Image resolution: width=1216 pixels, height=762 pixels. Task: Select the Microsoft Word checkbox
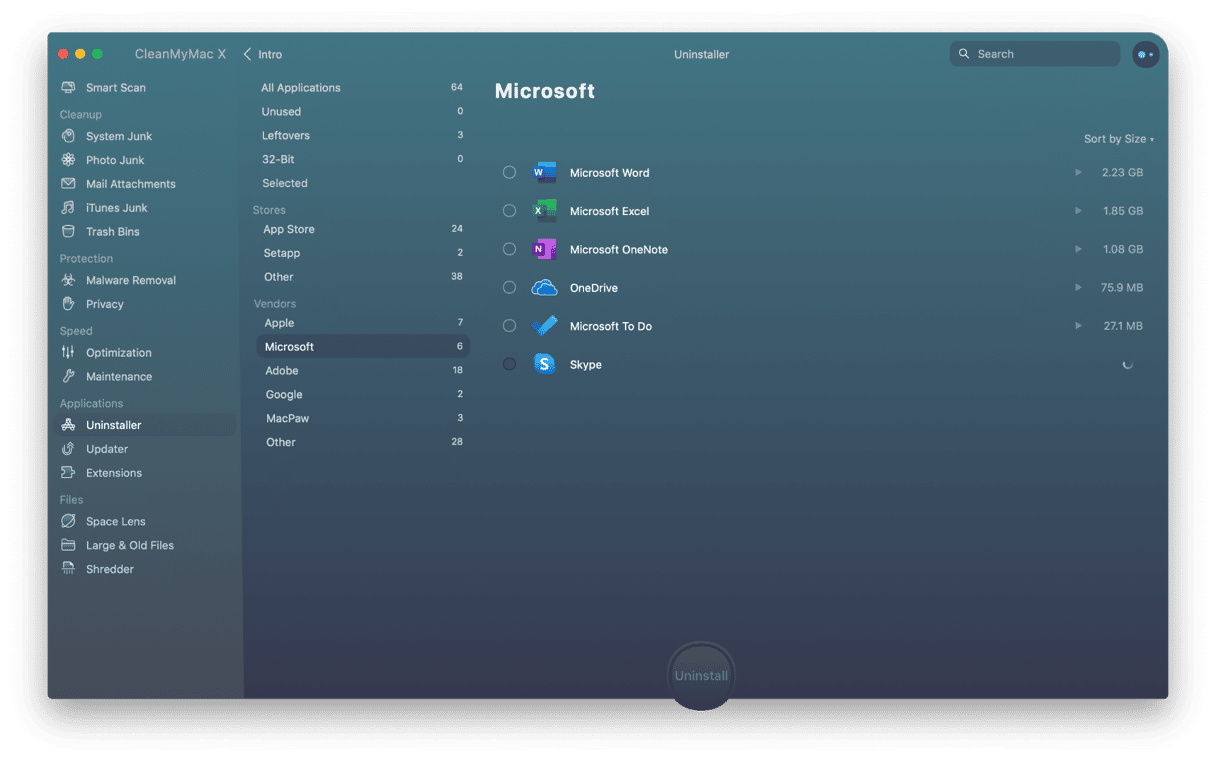coord(509,173)
